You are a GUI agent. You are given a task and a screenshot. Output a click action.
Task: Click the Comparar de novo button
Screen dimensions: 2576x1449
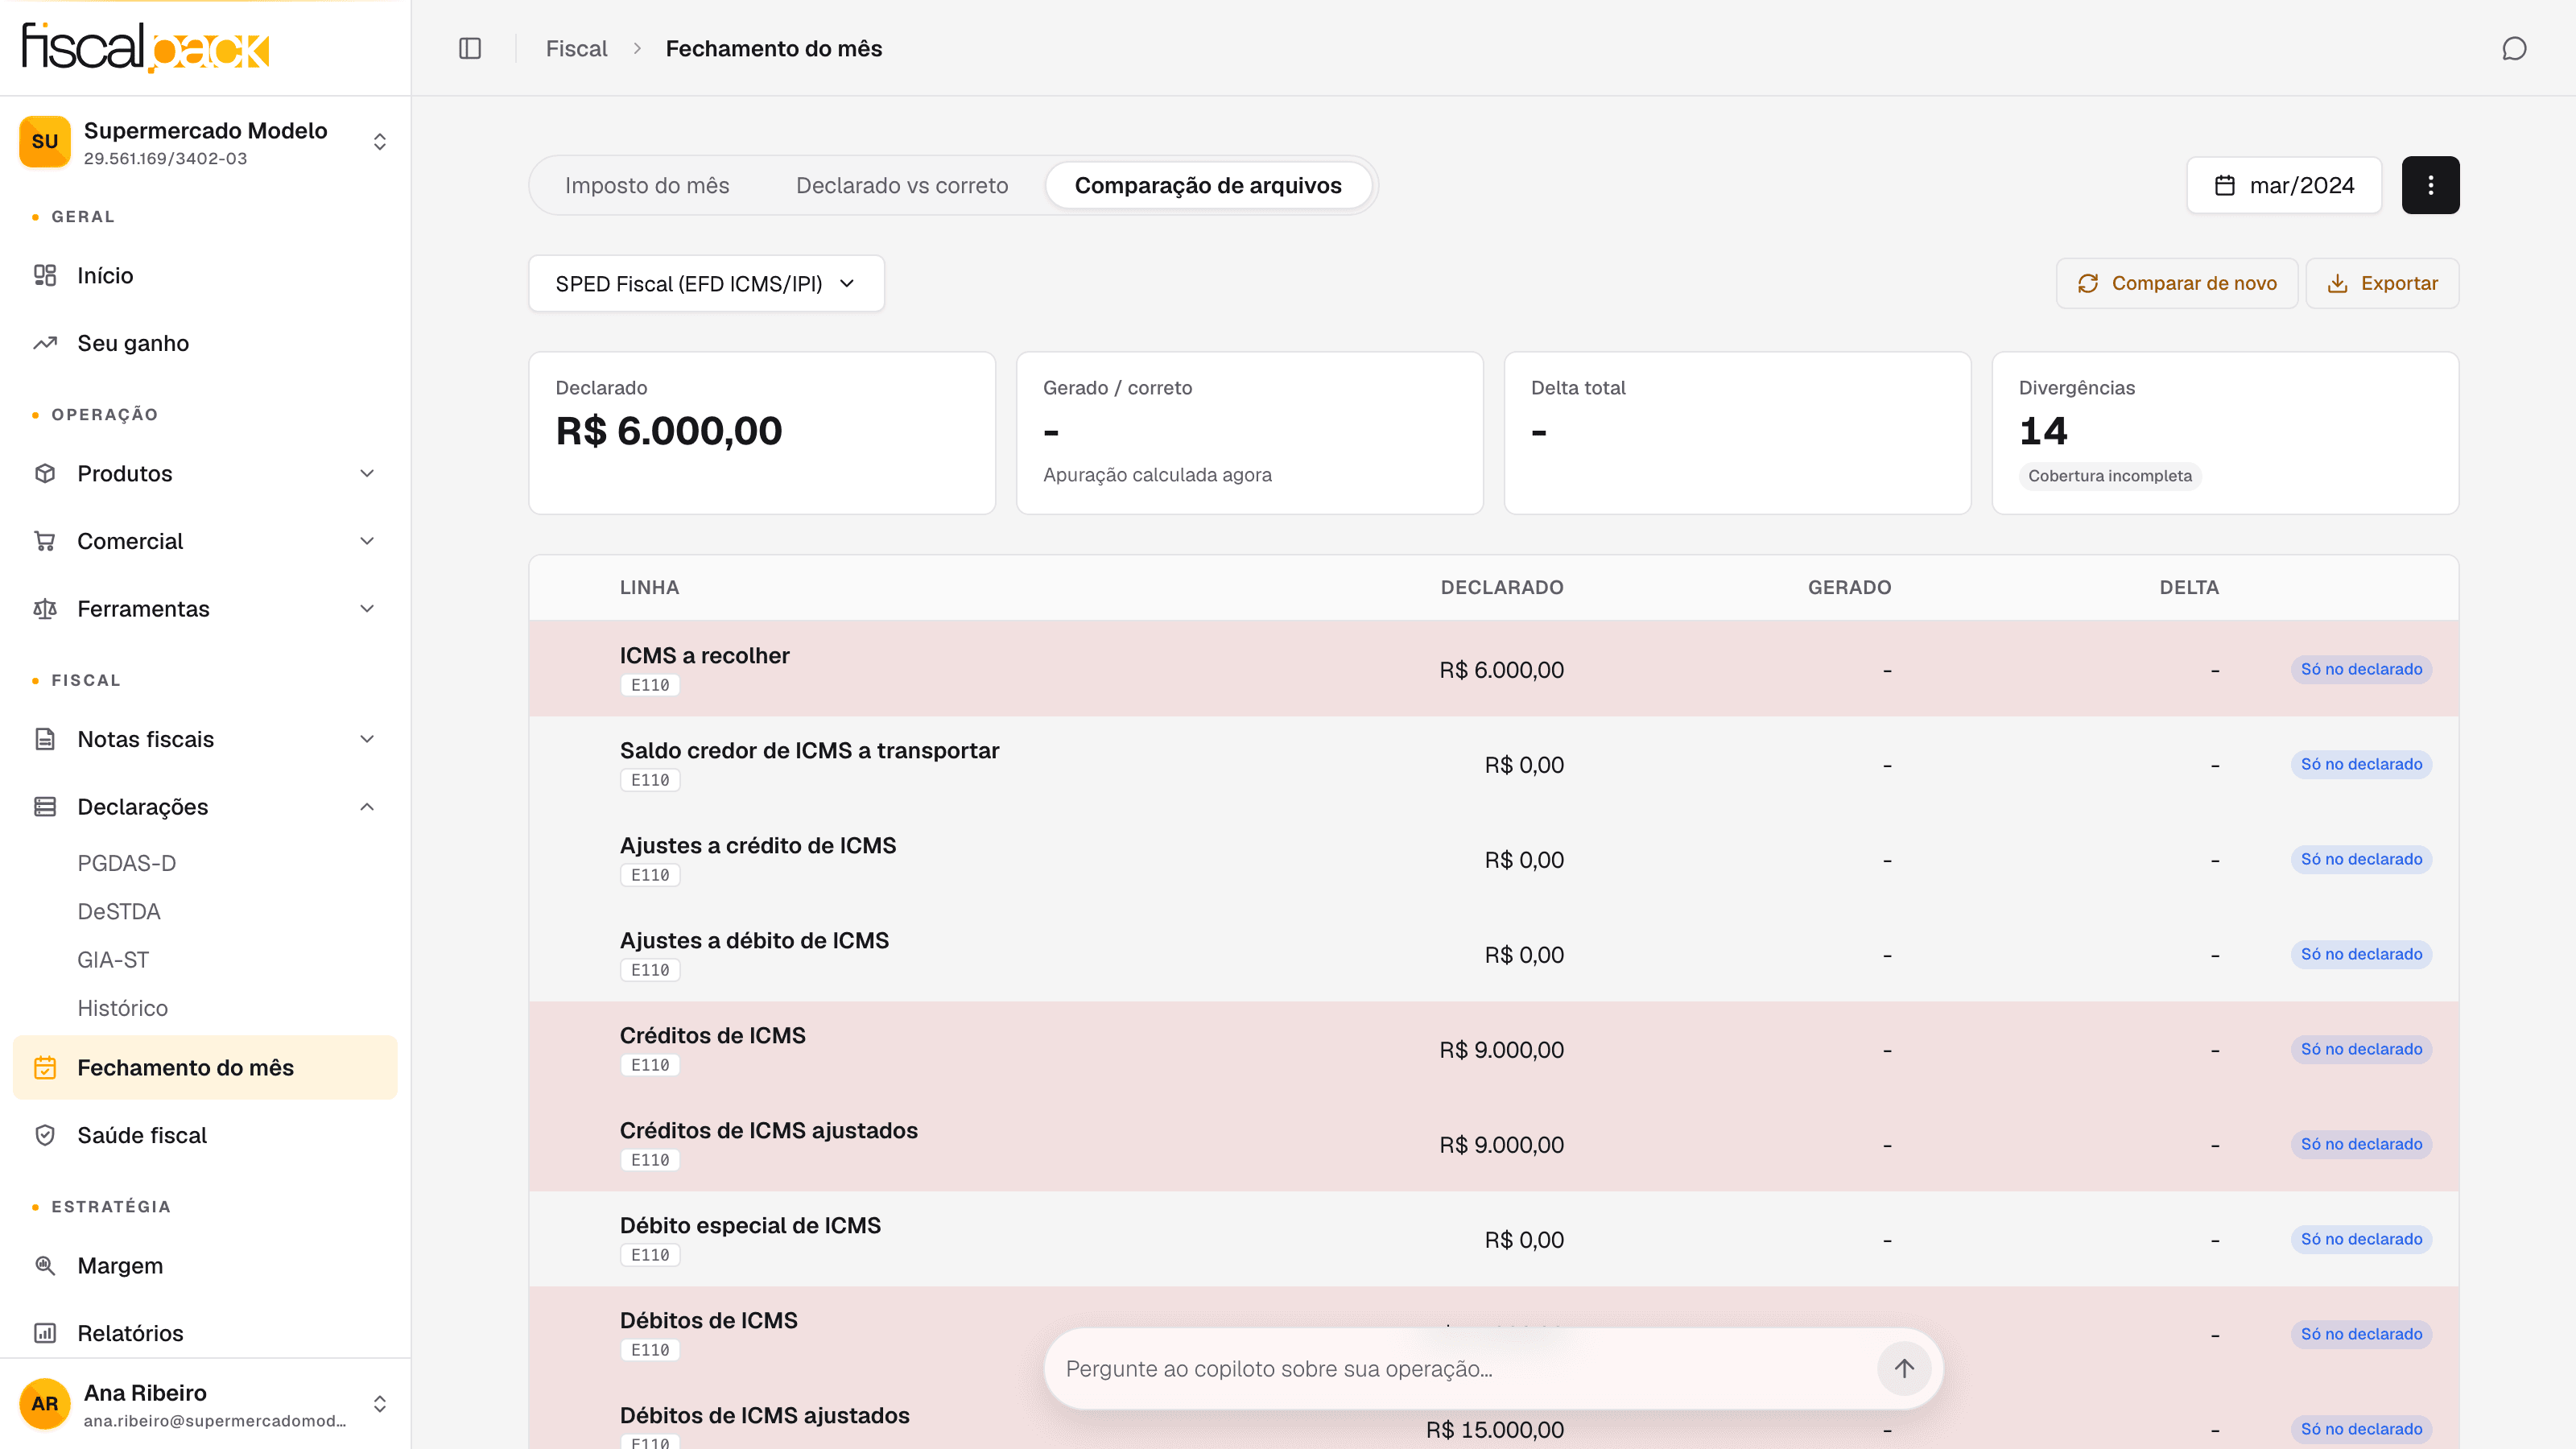pos(2177,283)
